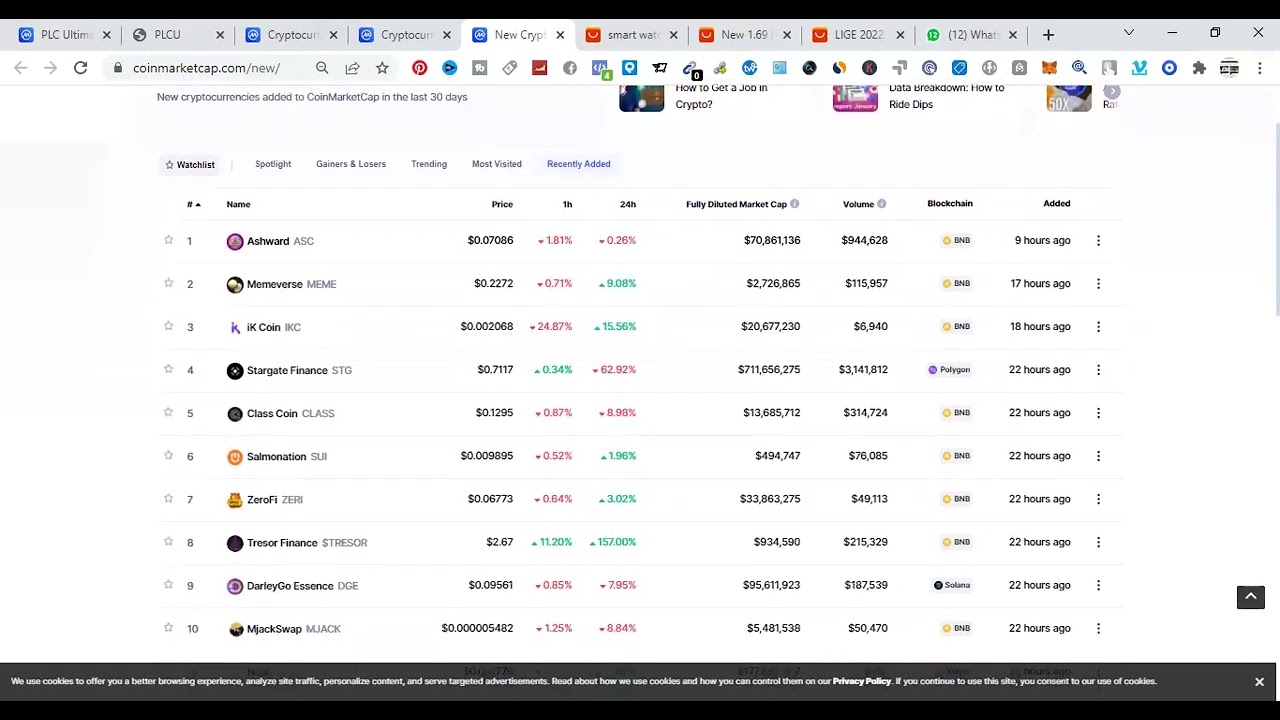Click the DarleyGo Essence coin logo
1280x720 pixels.
[x=235, y=586]
